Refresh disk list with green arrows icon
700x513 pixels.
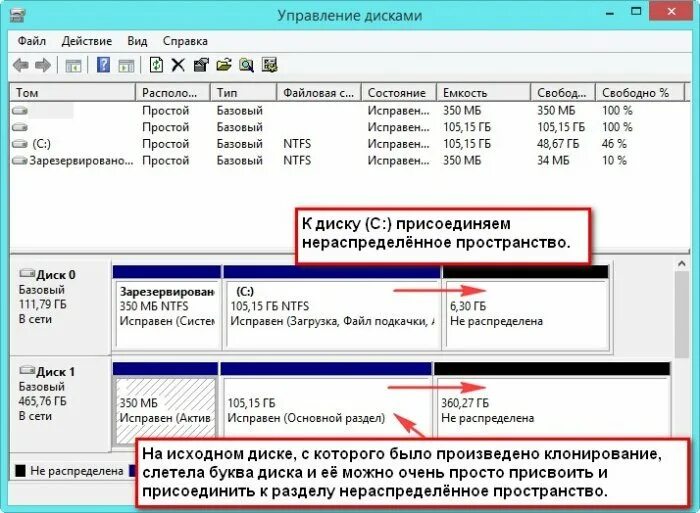pos(156,65)
